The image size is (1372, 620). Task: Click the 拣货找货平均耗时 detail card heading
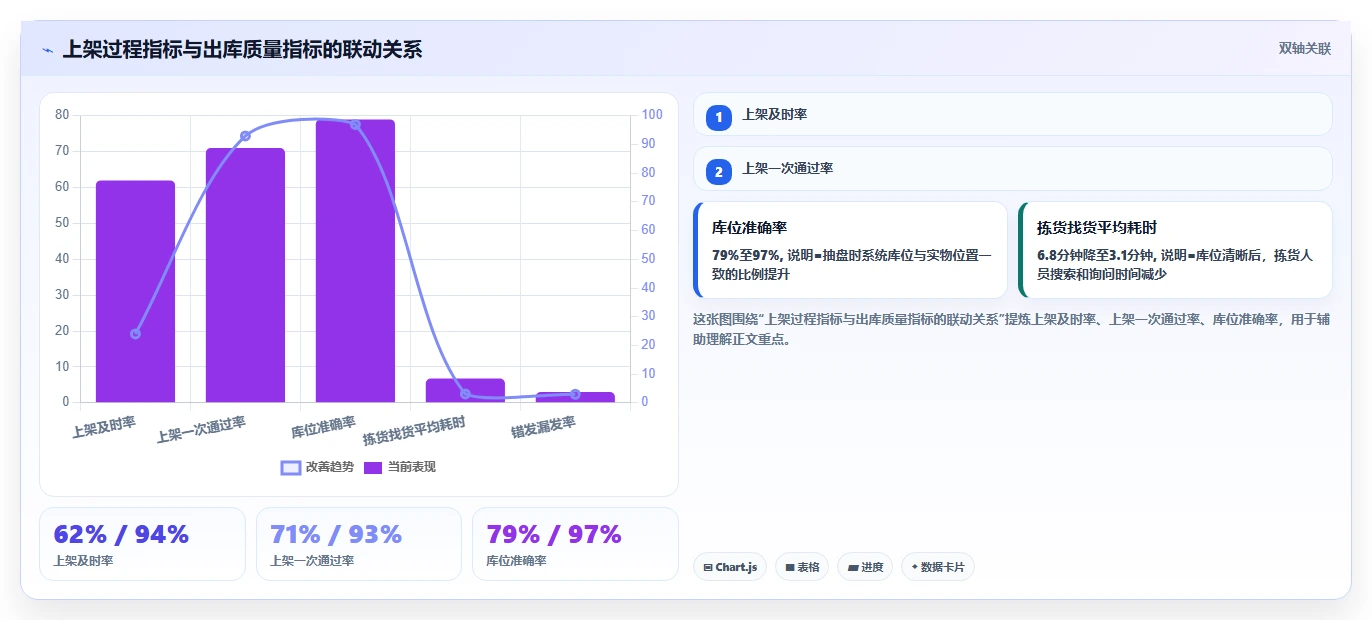[x=1097, y=228]
